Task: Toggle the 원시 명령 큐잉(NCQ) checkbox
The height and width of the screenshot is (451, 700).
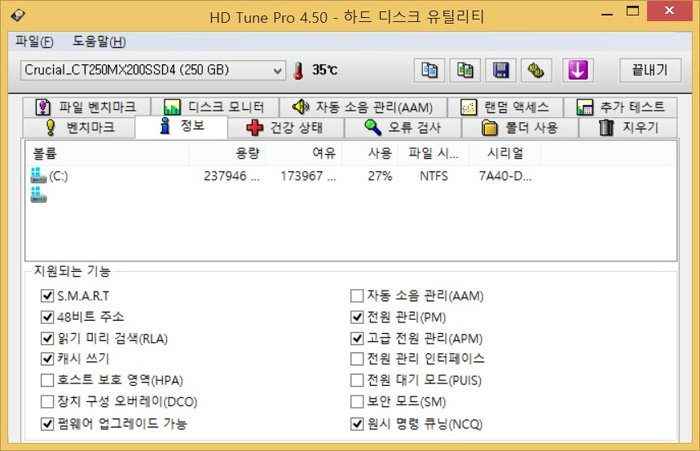Action: point(357,423)
